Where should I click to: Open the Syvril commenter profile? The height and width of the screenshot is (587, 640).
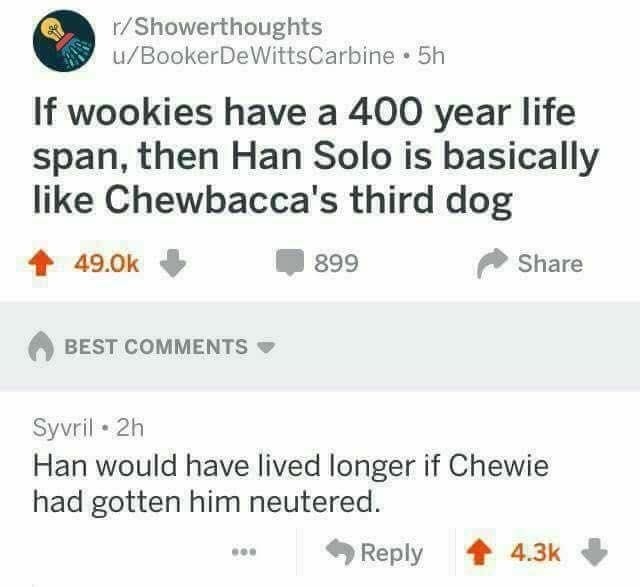pos(63,429)
